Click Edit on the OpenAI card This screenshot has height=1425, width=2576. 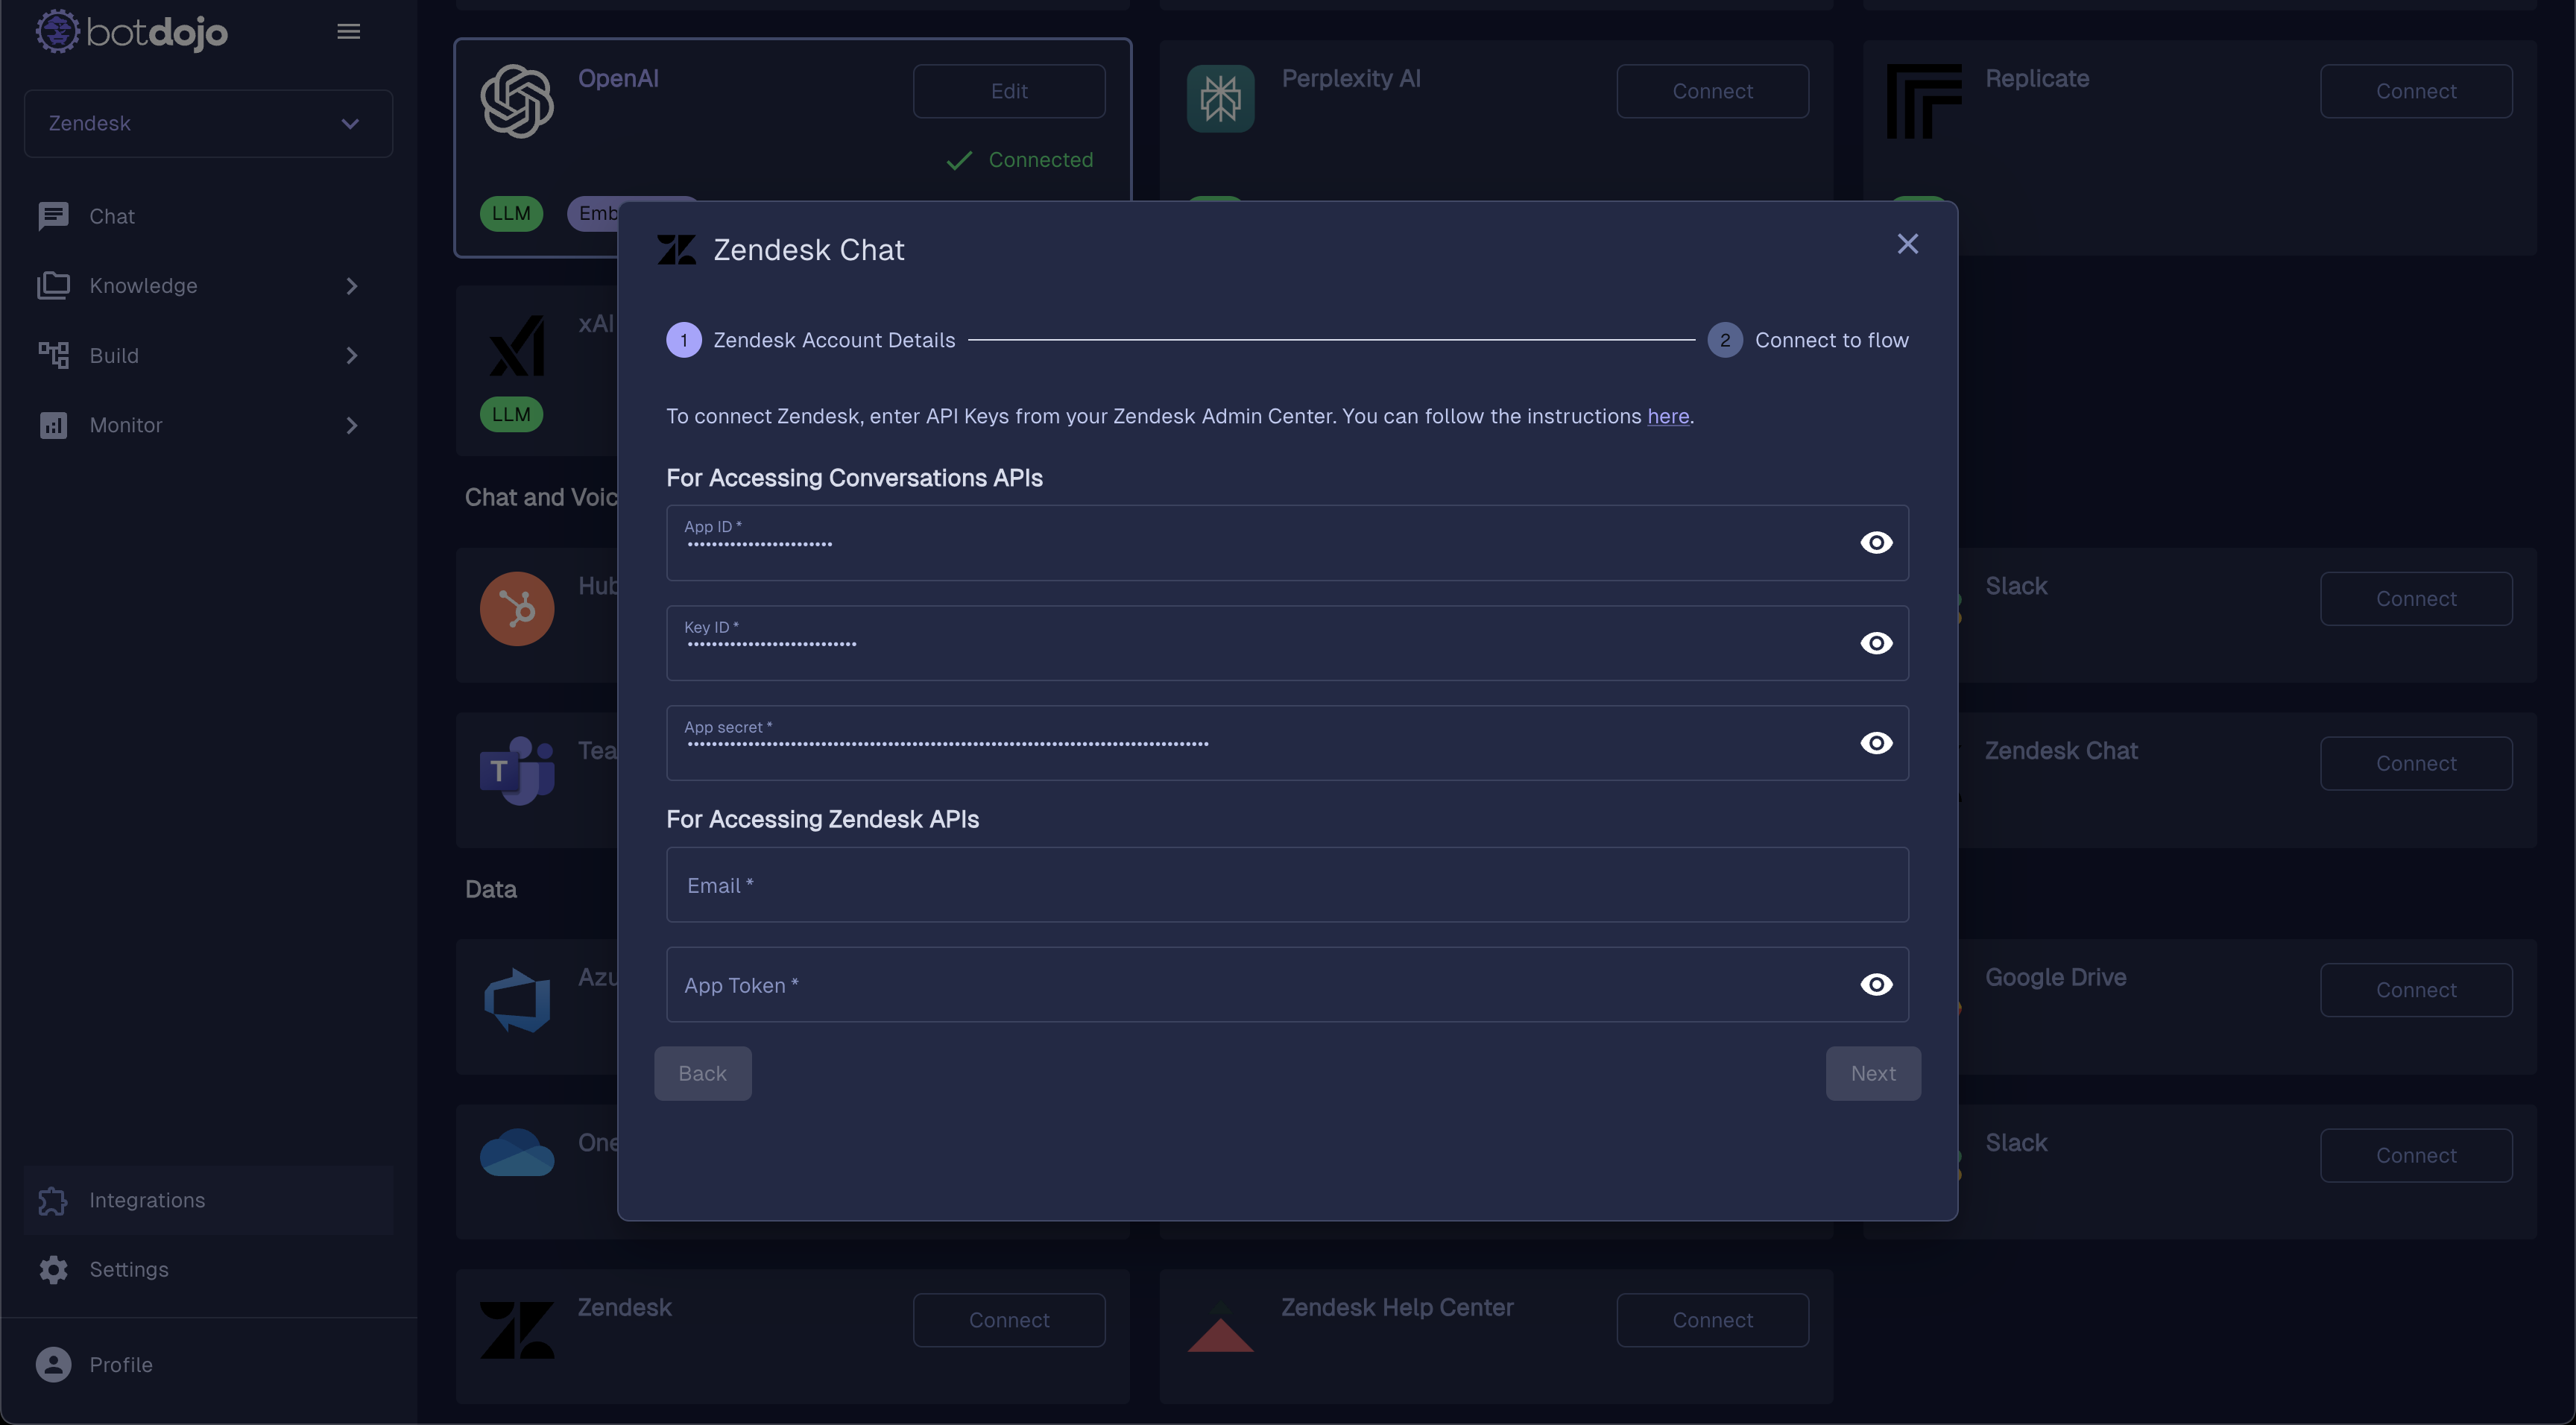(x=1008, y=91)
